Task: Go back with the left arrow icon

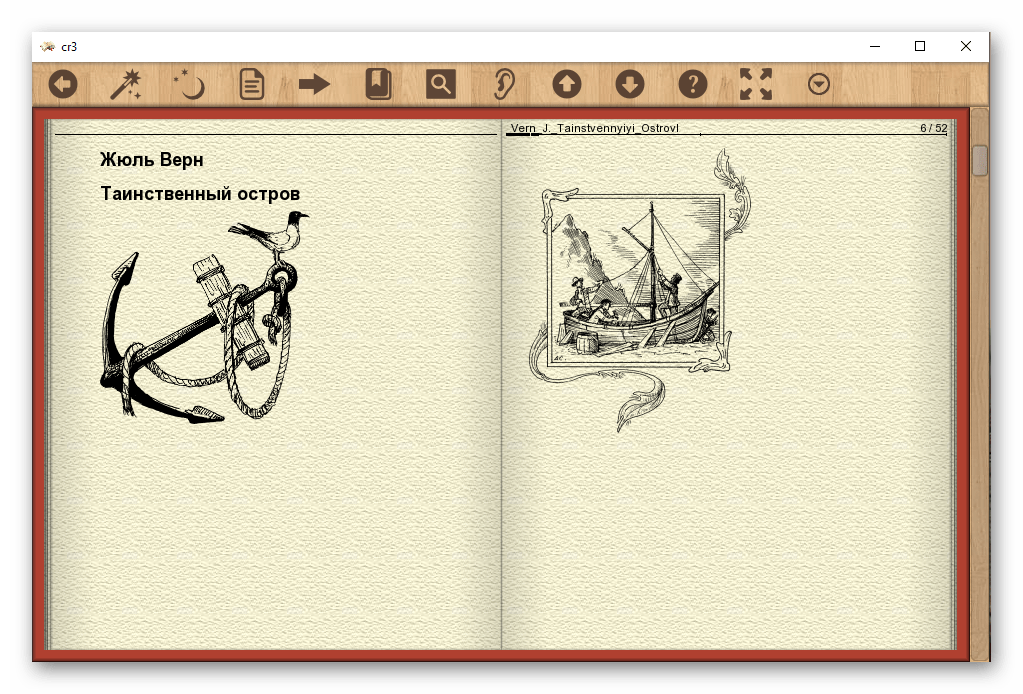Action: click(63, 84)
